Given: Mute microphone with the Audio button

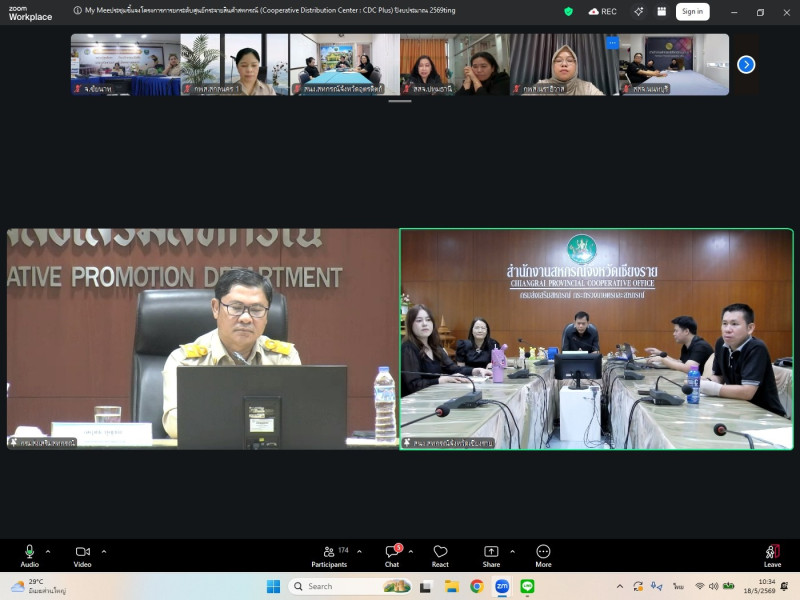Looking at the screenshot, I should 30,556.
